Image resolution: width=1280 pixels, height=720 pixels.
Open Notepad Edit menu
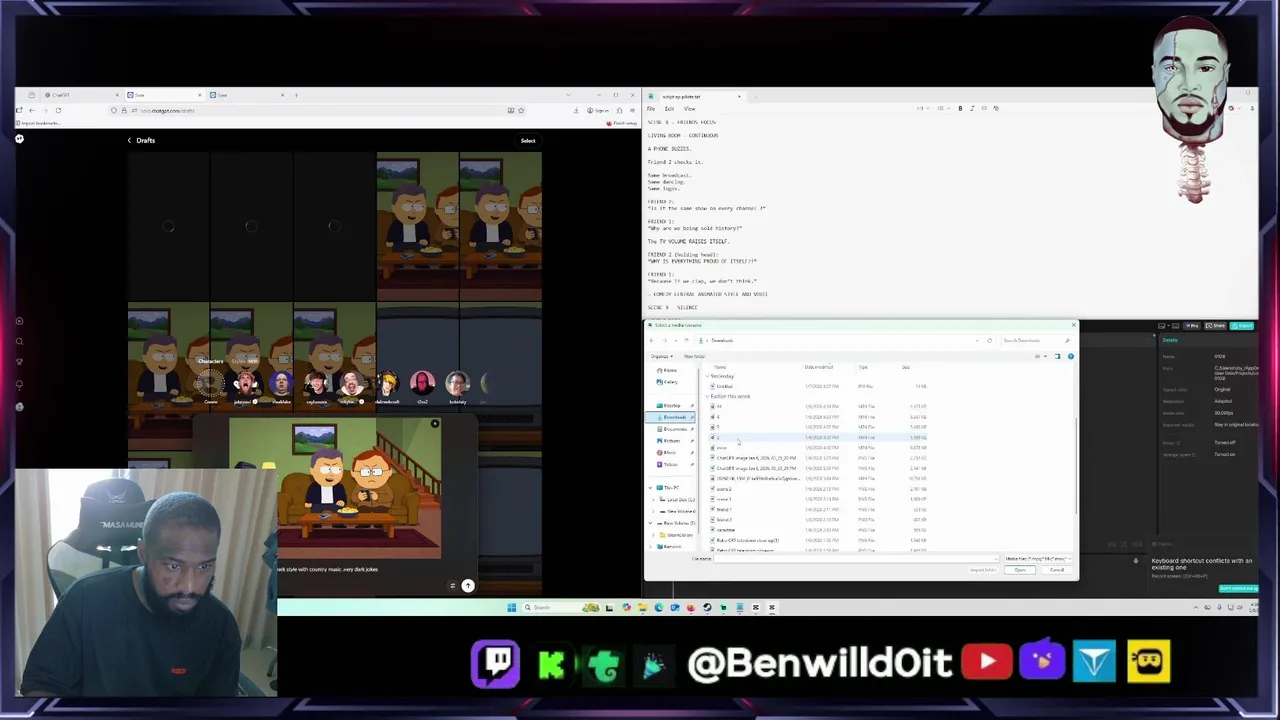point(669,108)
